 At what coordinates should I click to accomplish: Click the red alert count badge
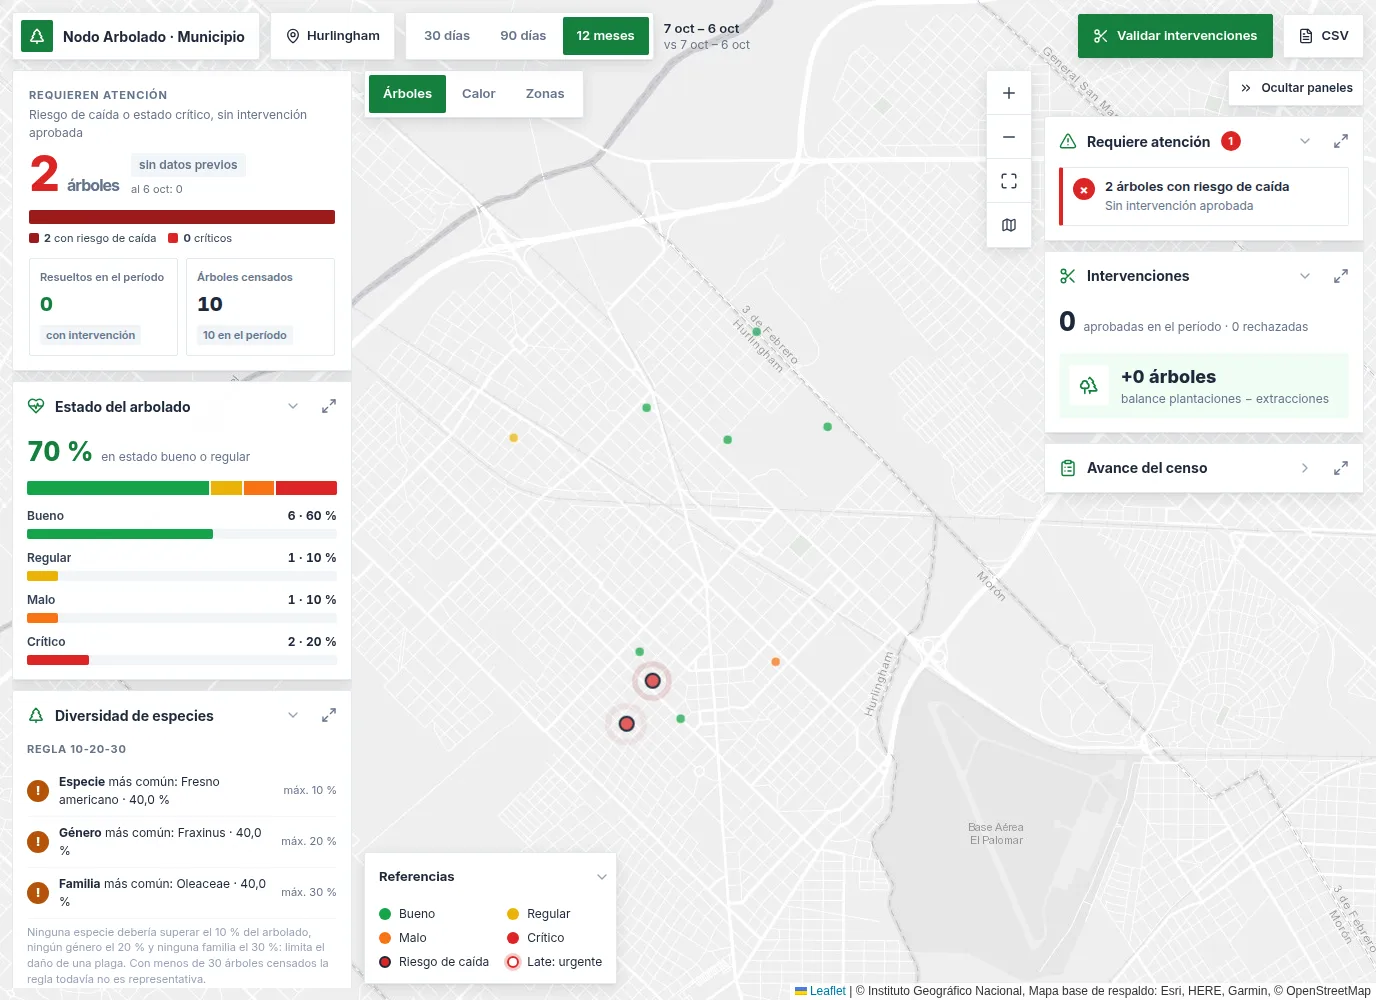tap(1231, 141)
